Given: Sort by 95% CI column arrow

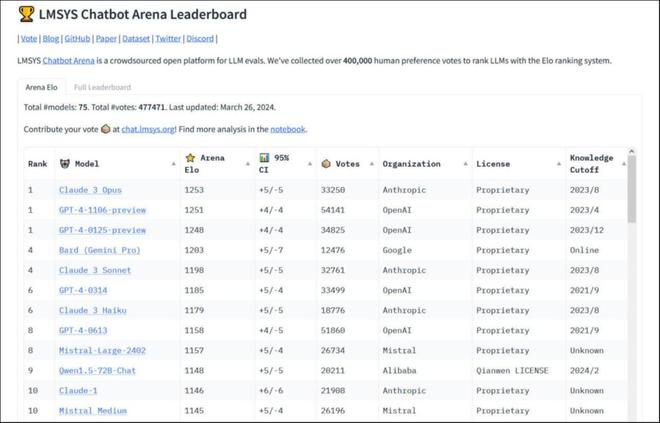Looking at the screenshot, I should point(310,164).
